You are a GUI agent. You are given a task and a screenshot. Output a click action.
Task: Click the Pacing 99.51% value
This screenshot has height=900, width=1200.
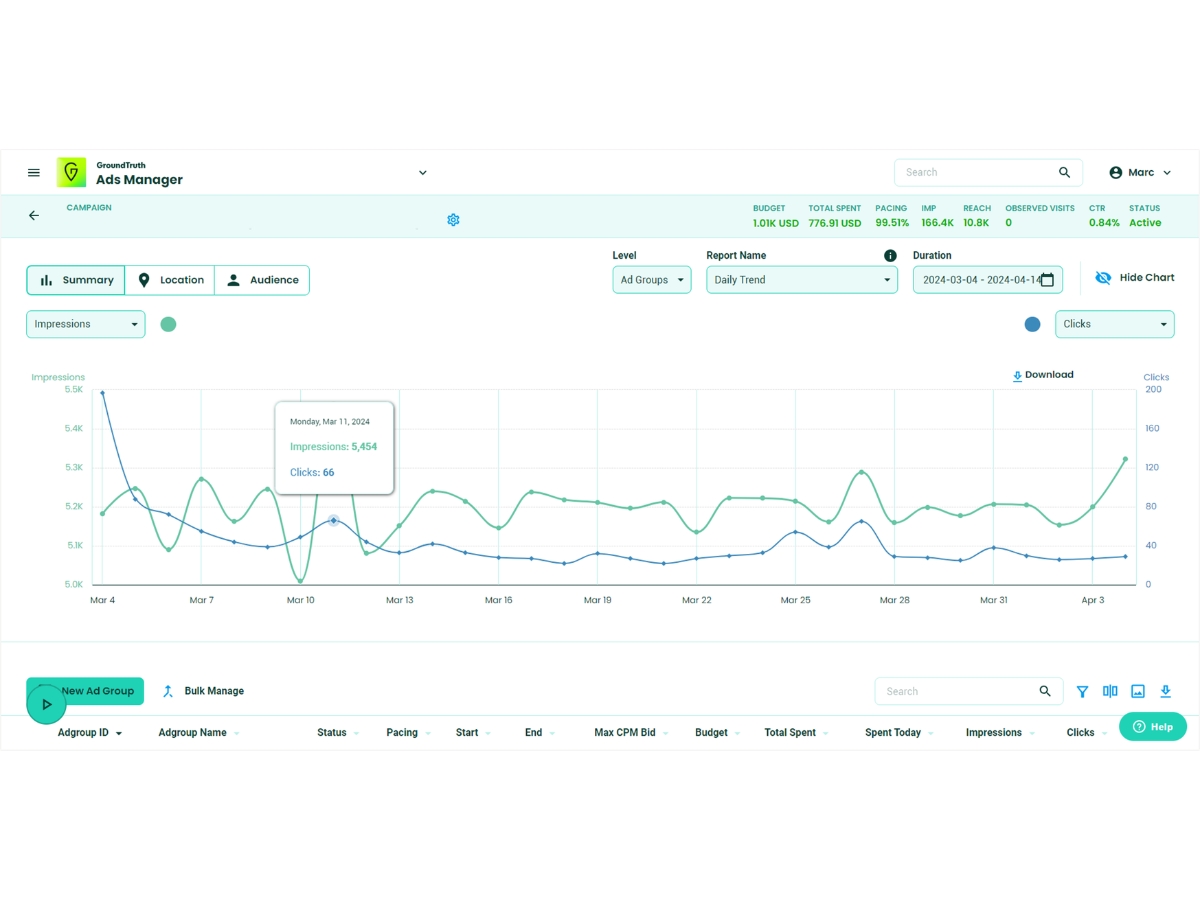coord(892,223)
